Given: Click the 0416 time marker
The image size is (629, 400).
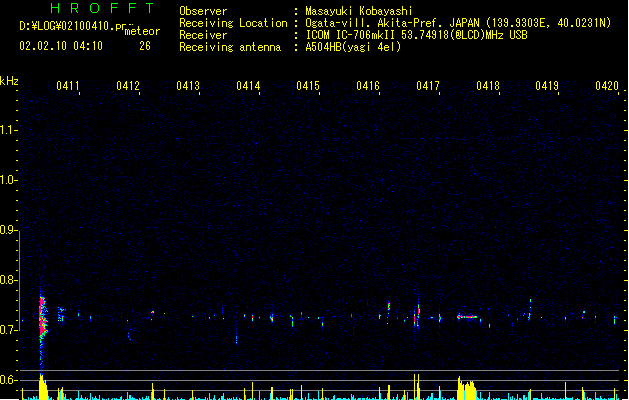Looking at the screenshot, I should (x=368, y=86).
